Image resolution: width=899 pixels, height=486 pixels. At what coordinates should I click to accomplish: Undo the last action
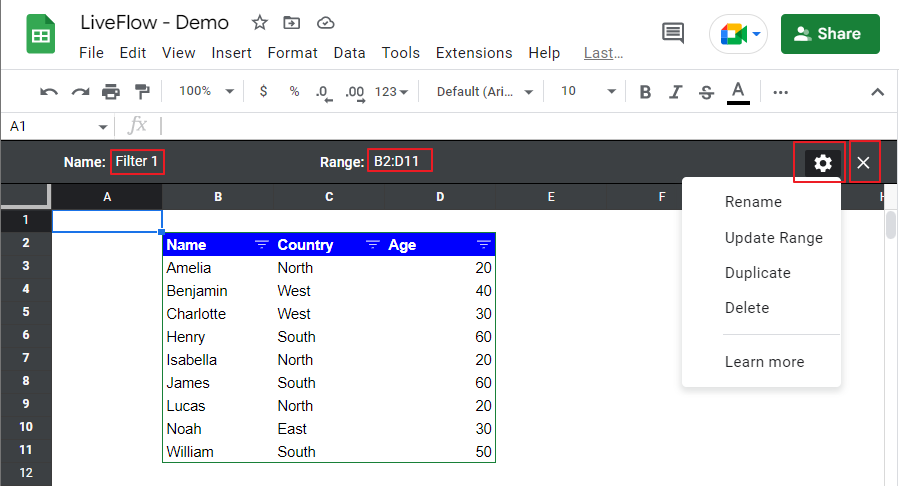49,92
